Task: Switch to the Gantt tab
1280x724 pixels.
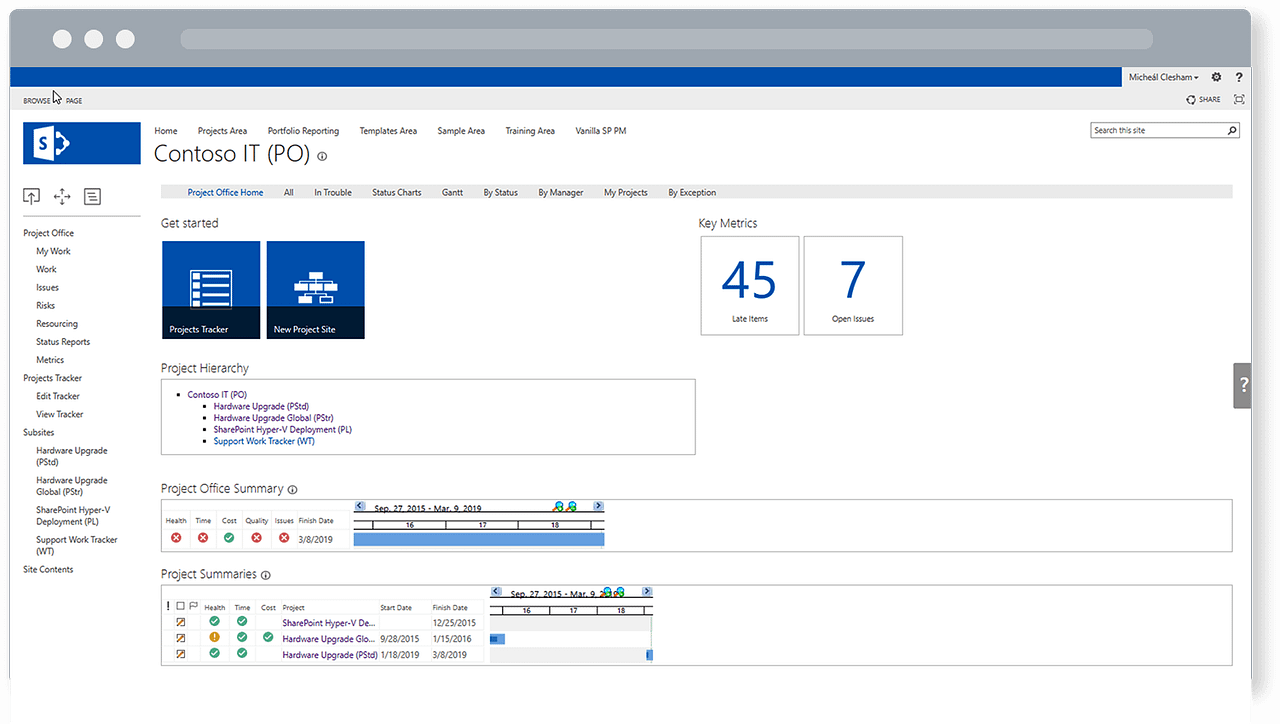Action: 452,192
